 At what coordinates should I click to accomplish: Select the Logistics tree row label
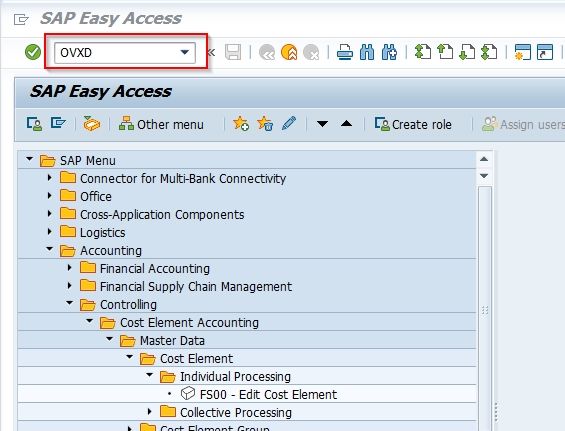(103, 232)
